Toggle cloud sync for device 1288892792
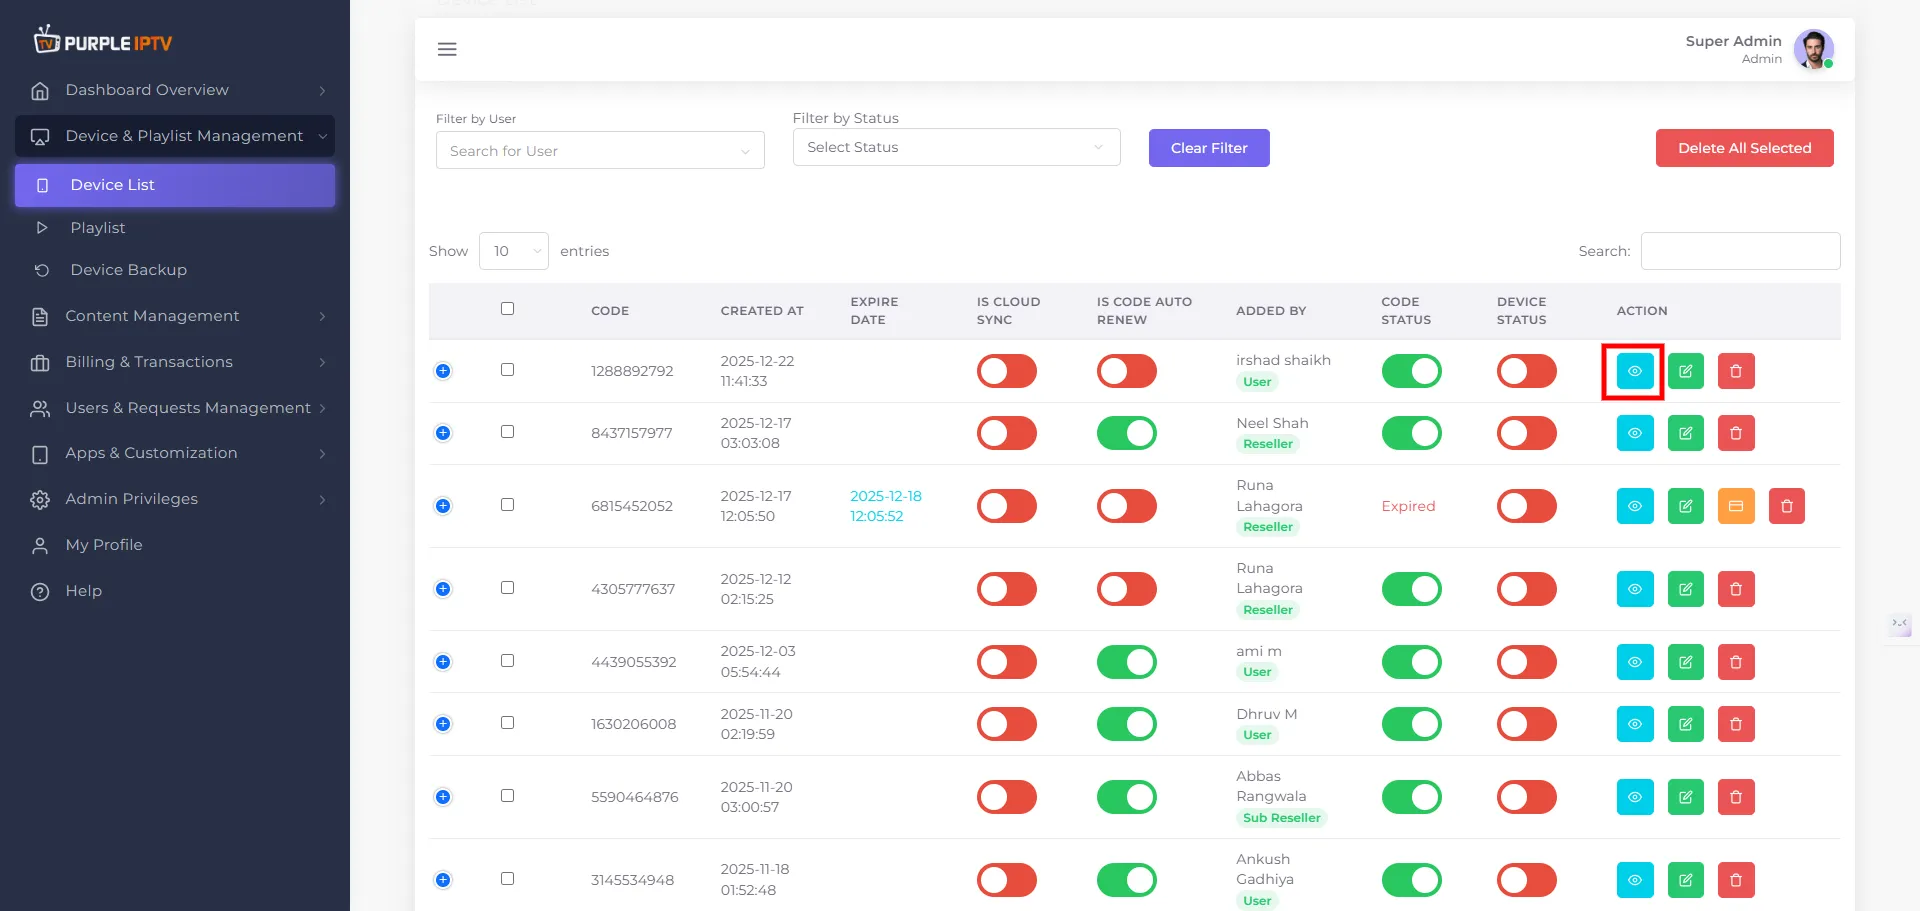The width and height of the screenshot is (1920, 911). click(1007, 371)
